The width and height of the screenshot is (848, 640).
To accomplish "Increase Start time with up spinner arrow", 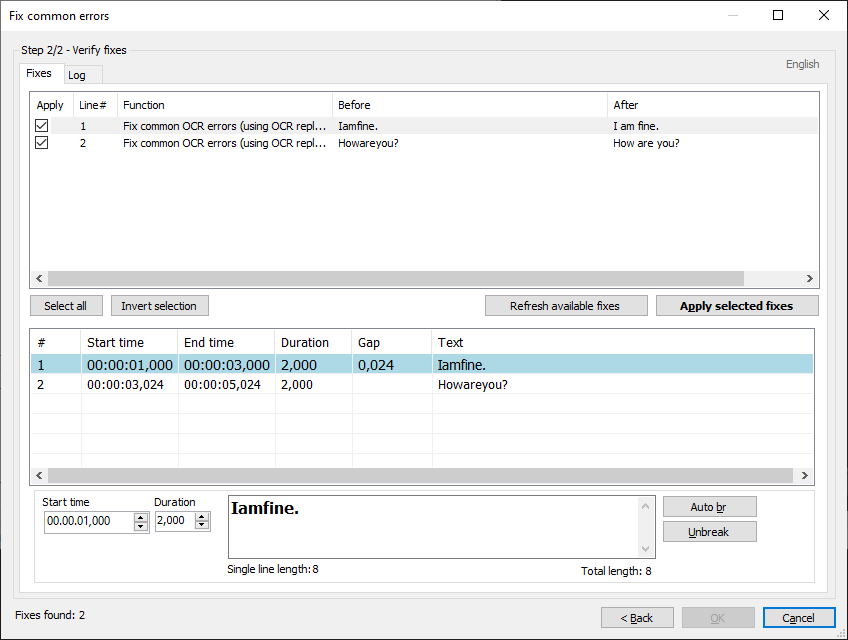I will pyautogui.click(x=141, y=517).
